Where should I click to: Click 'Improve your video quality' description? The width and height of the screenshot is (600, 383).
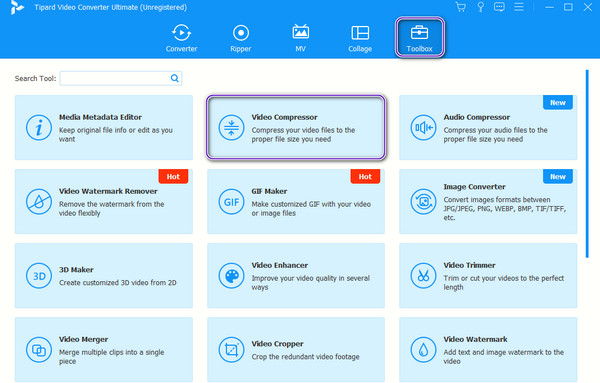(310, 283)
